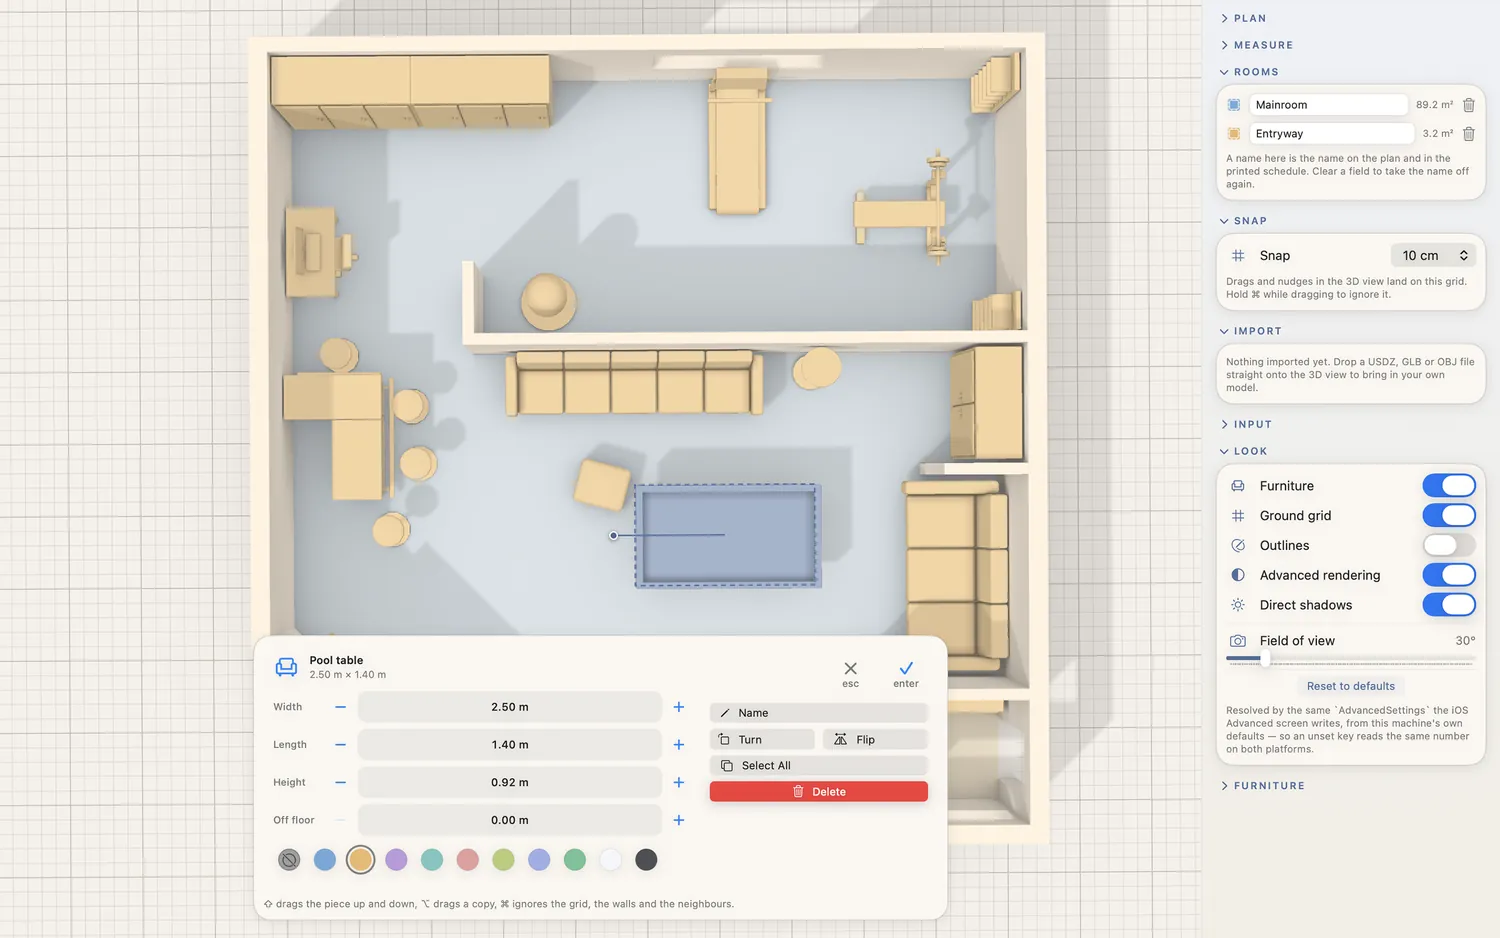
Task: Expand the MEASURE section
Action: [1256, 45]
